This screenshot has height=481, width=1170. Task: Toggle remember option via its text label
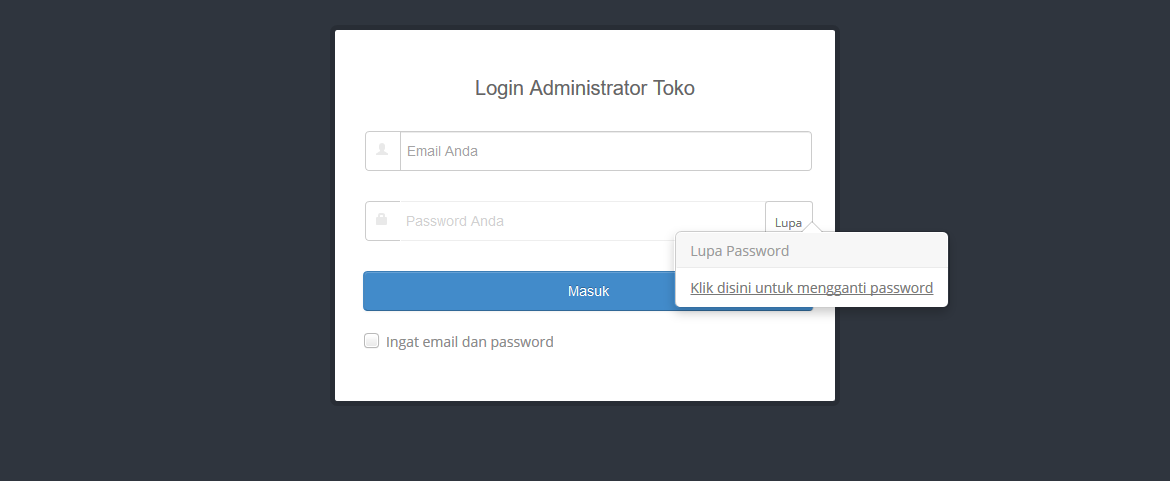(x=469, y=342)
